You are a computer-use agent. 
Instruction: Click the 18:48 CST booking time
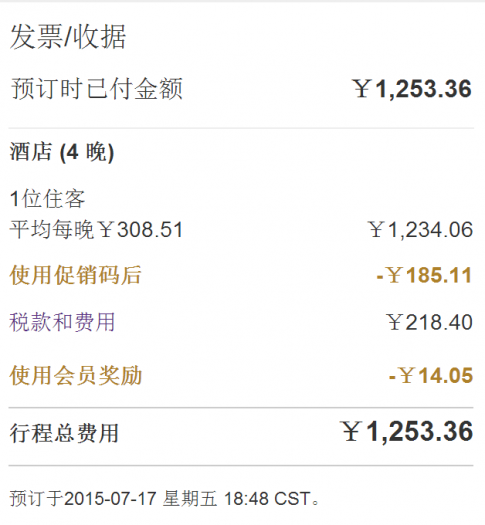coord(267,499)
